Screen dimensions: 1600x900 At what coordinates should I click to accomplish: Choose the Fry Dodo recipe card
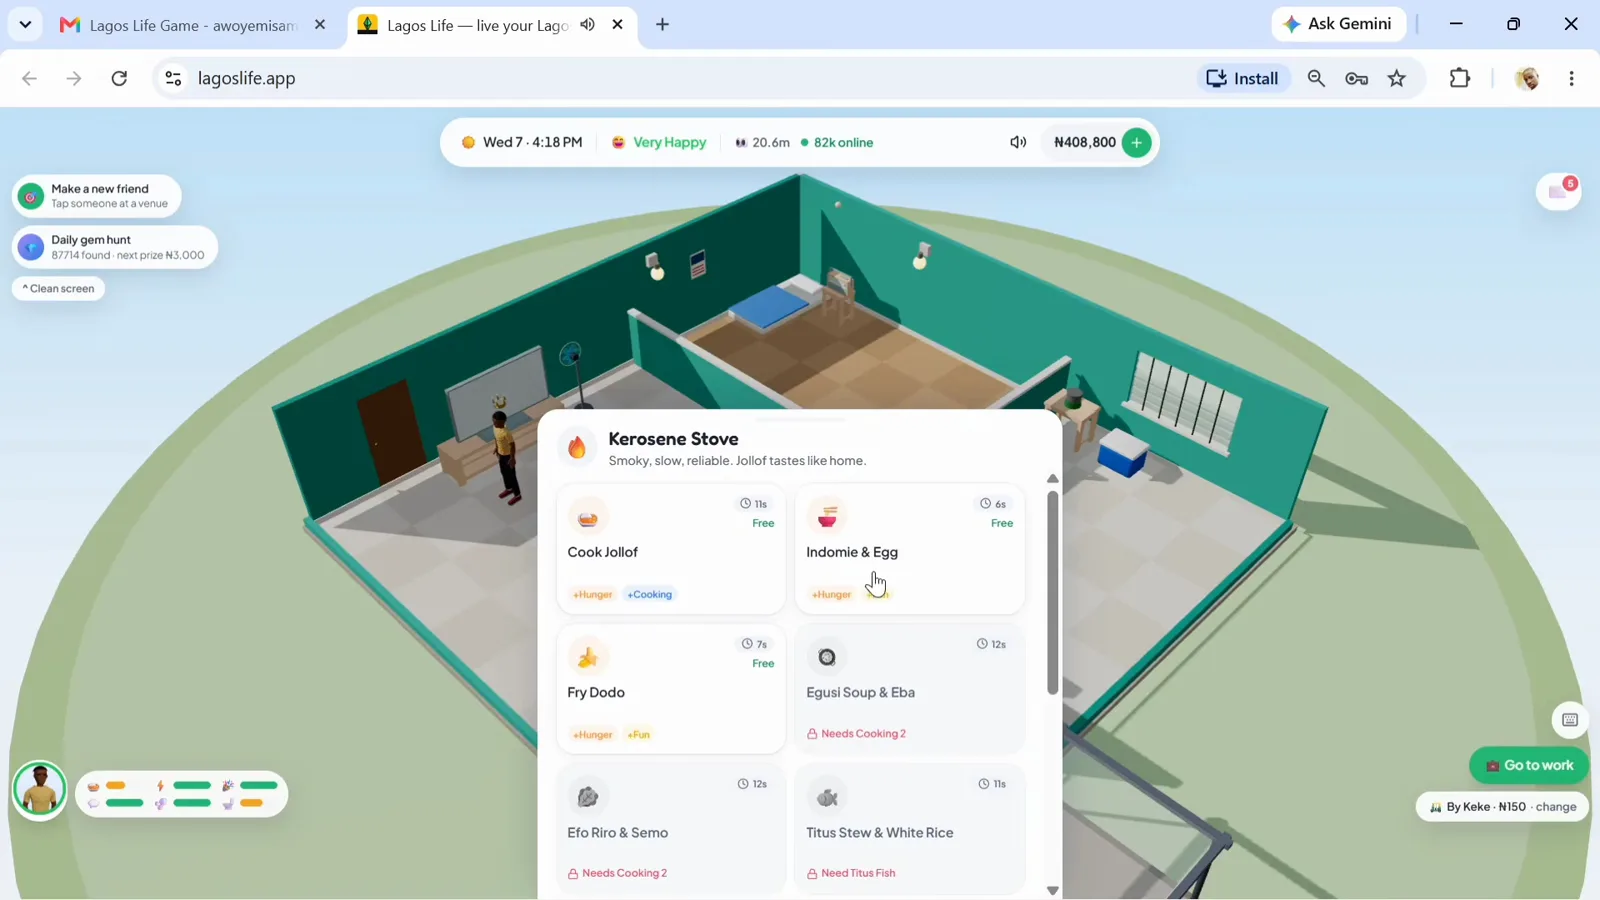point(671,689)
